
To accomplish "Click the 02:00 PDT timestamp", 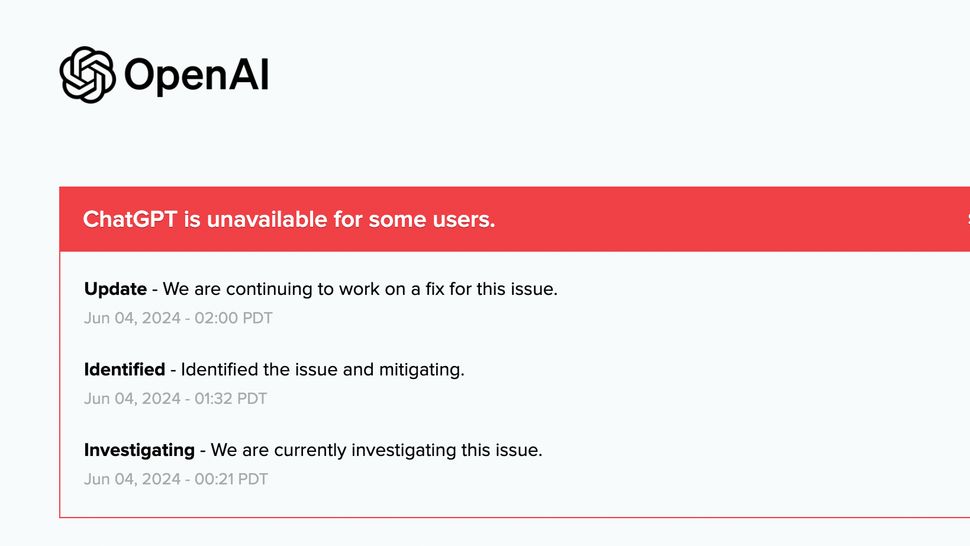I will (178, 319).
